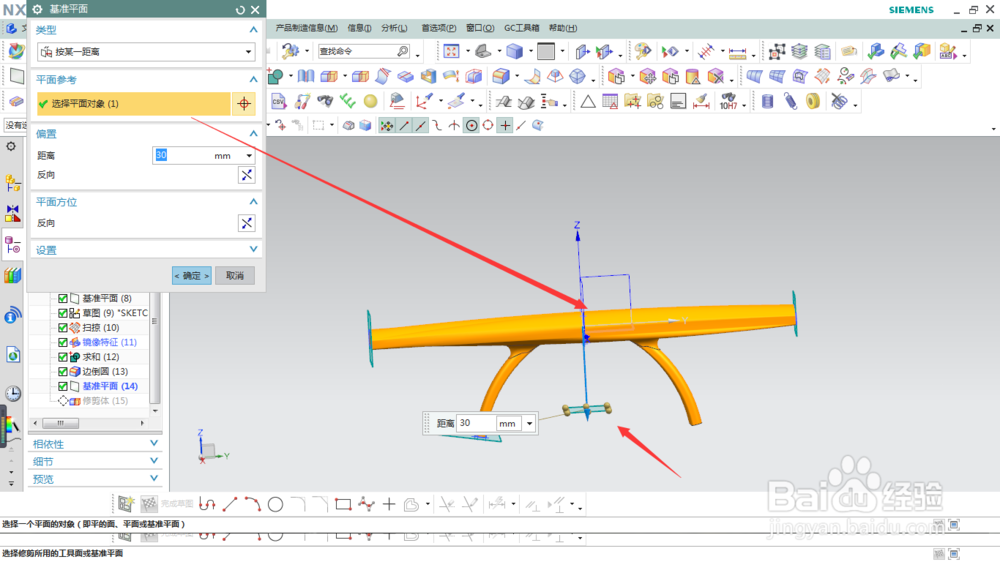Select the Line sketch tool
This screenshot has width=1000, height=562.
tap(230, 505)
